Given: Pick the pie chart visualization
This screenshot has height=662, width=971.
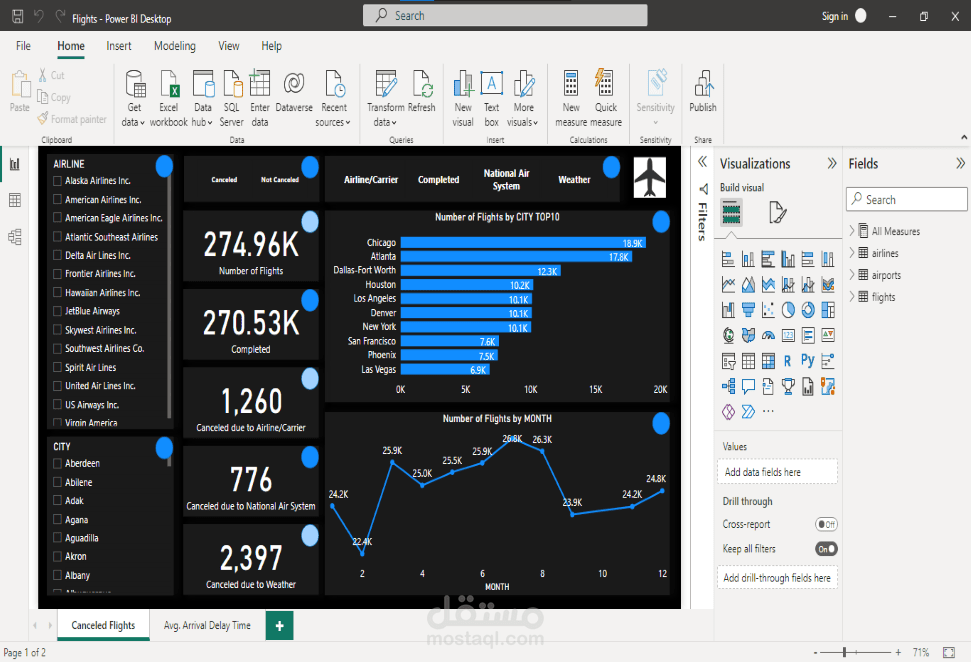Looking at the screenshot, I should [788, 309].
